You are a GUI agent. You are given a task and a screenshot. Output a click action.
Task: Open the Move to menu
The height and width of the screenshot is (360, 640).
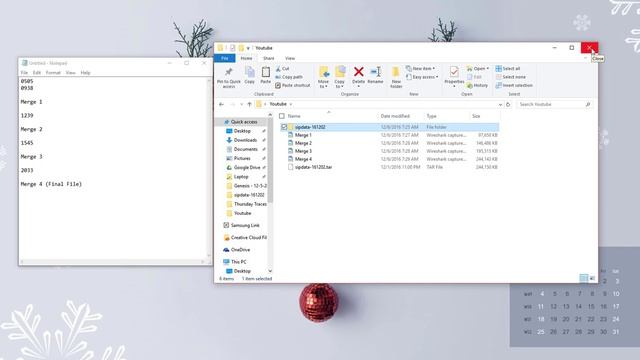point(323,77)
